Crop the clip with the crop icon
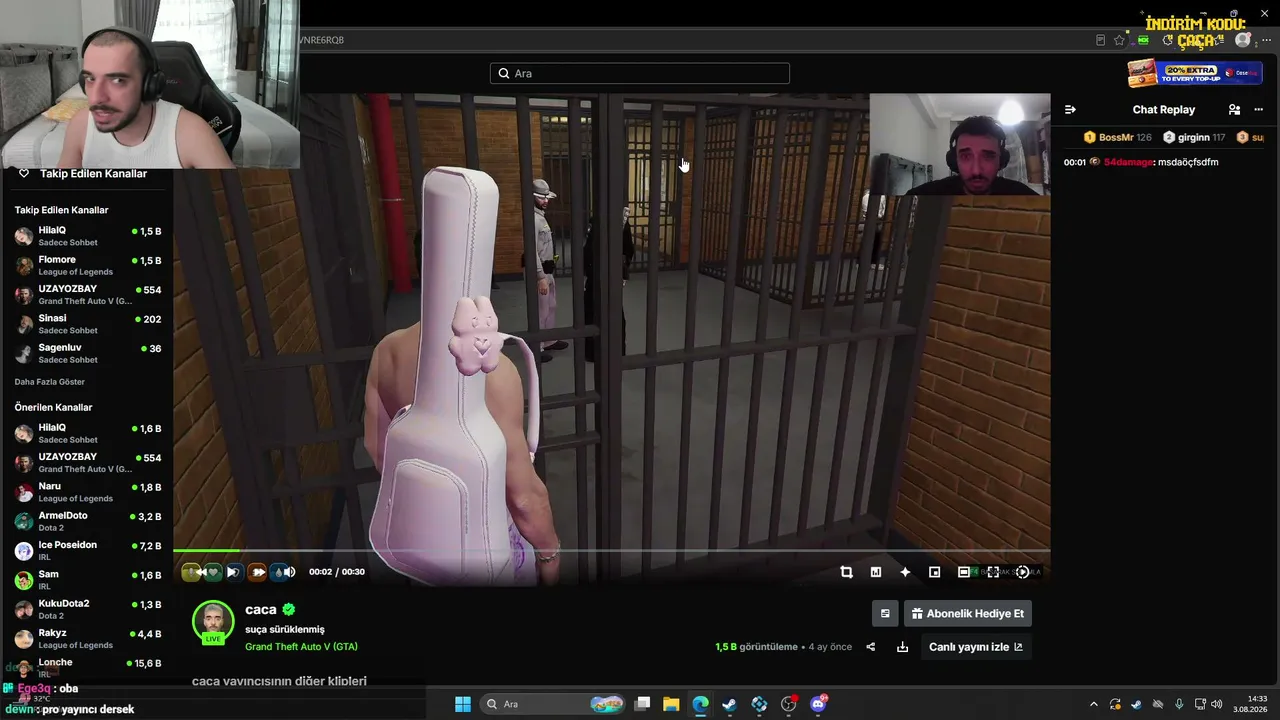This screenshot has width=1280, height=720. pos(846,572)
